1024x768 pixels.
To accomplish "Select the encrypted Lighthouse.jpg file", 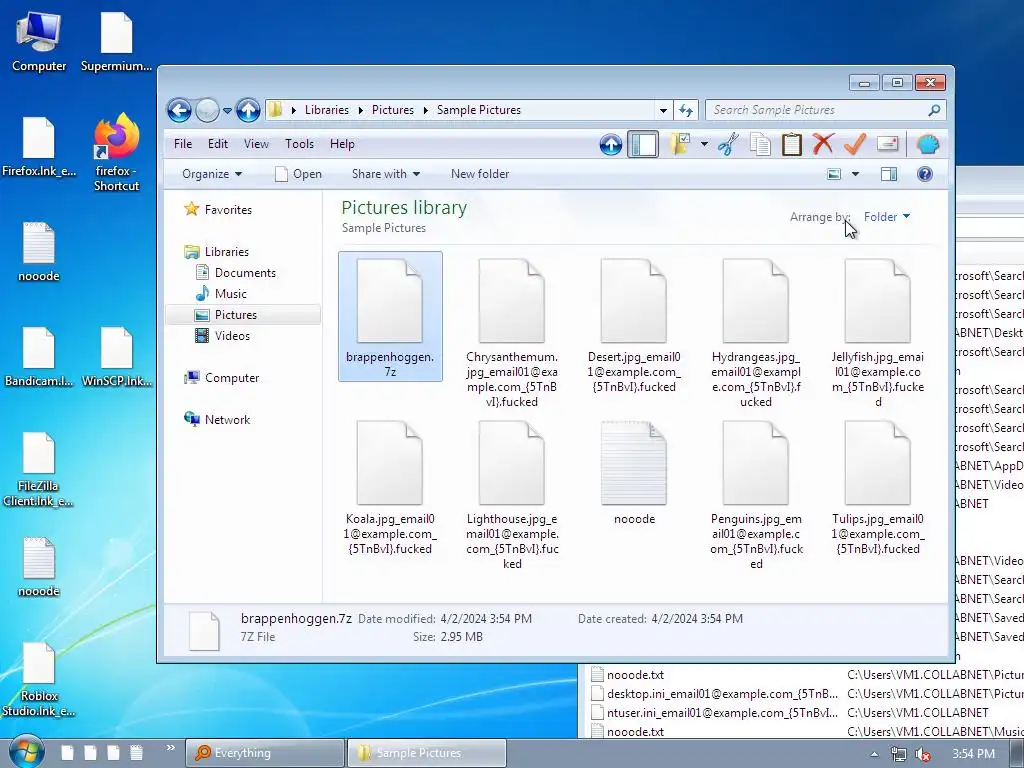I will click(x=512, y=494).
